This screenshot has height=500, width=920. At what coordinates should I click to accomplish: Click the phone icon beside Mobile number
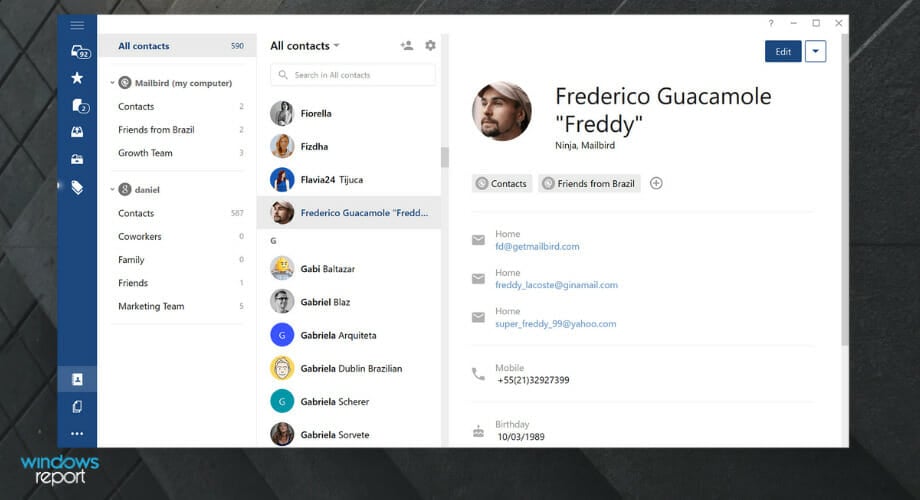click(478, 374)
